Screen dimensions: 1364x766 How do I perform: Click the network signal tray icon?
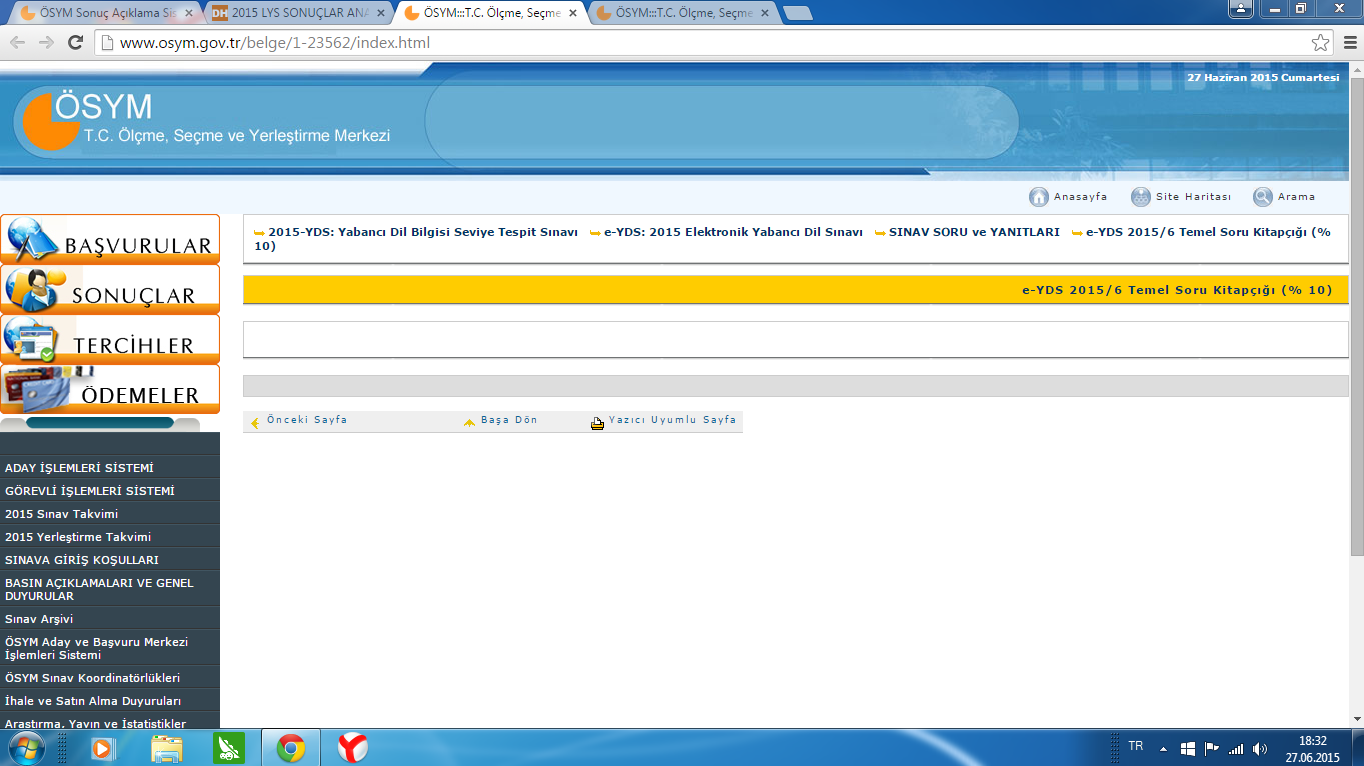click(1236, 749)
